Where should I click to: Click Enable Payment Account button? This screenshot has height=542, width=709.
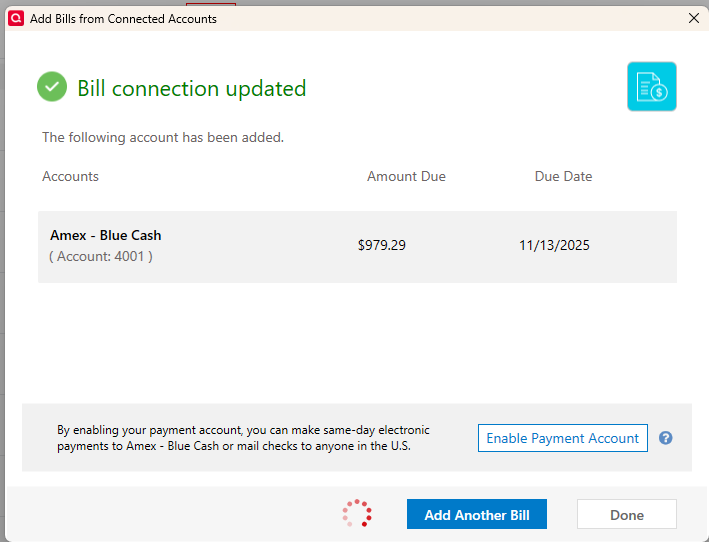point(562,438)
